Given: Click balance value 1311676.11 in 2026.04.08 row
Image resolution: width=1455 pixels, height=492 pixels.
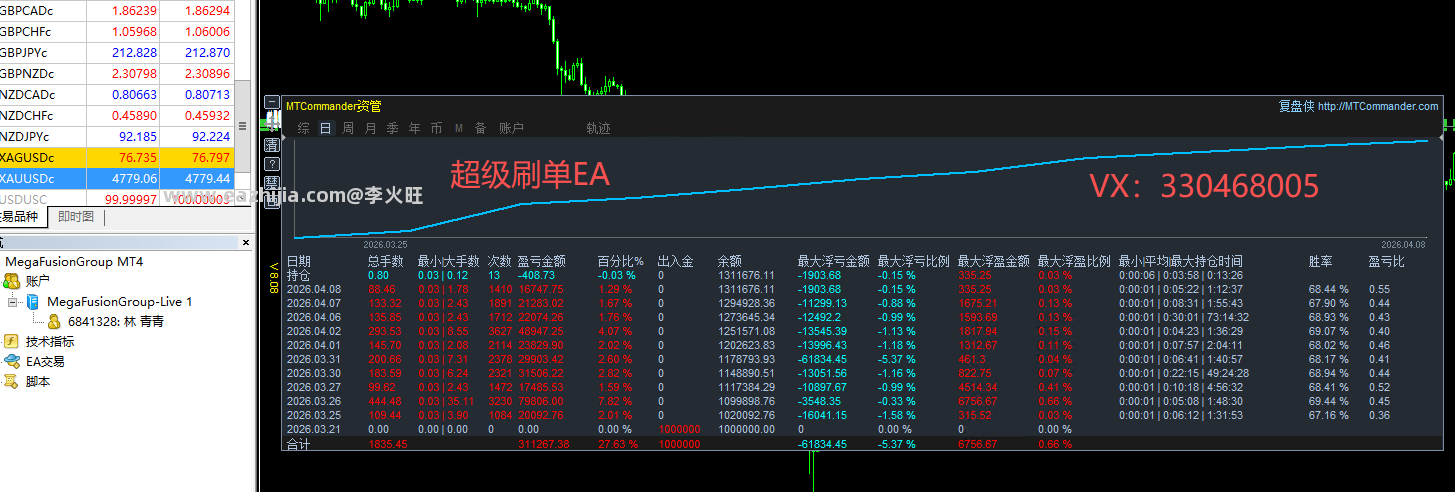Looking at the screenshot, I should coord(746,289).
